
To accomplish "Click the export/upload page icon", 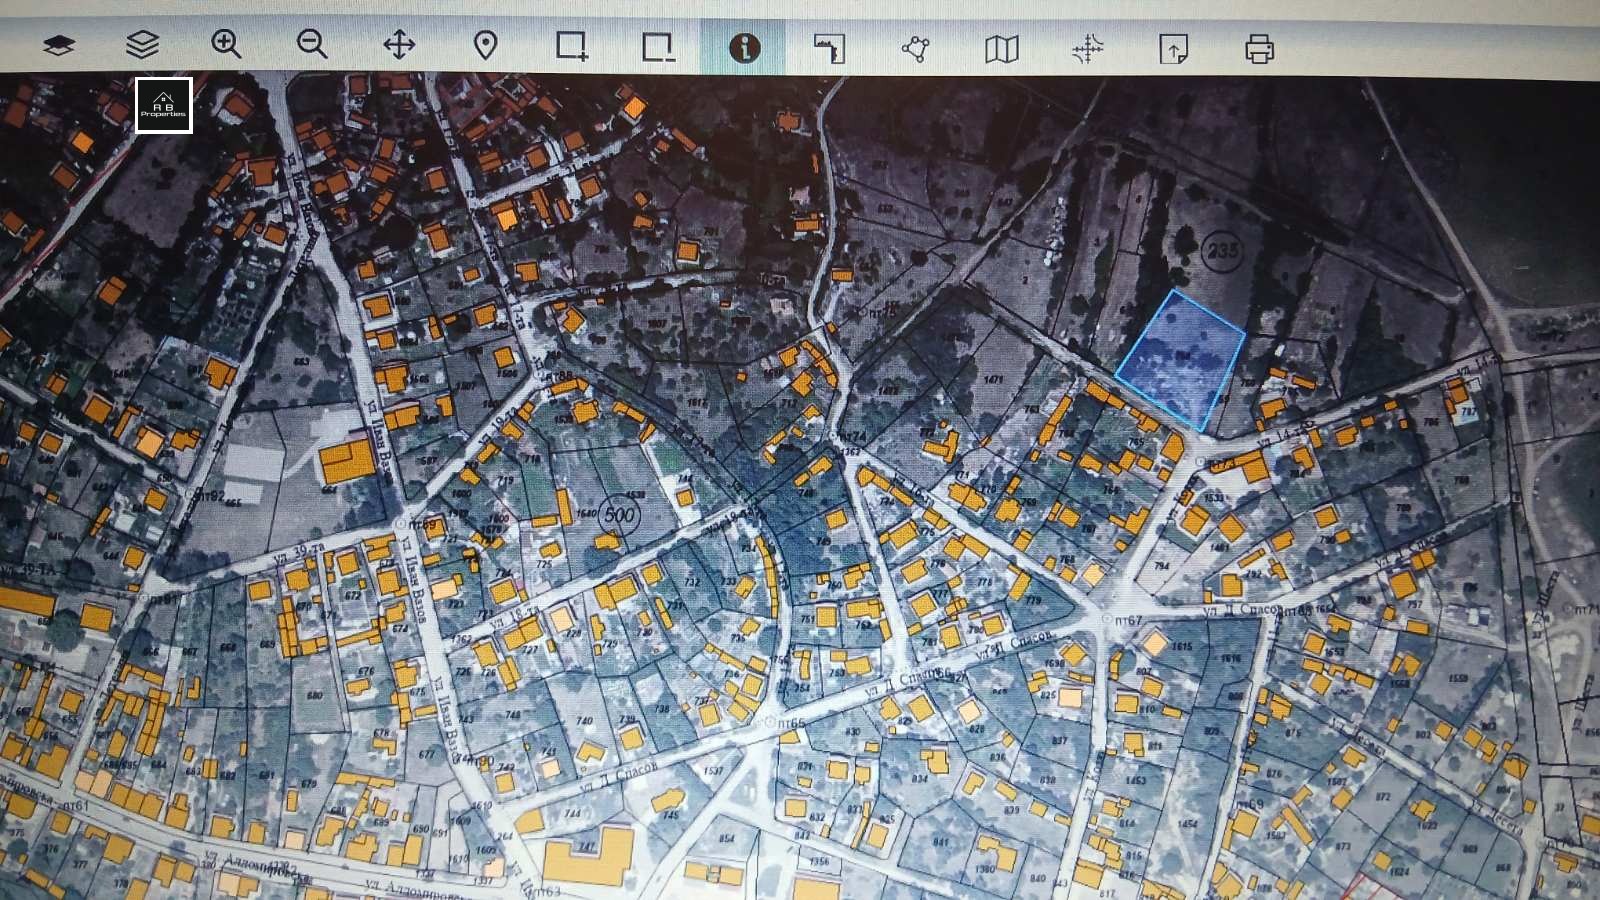I will [x=1174, y=49].
